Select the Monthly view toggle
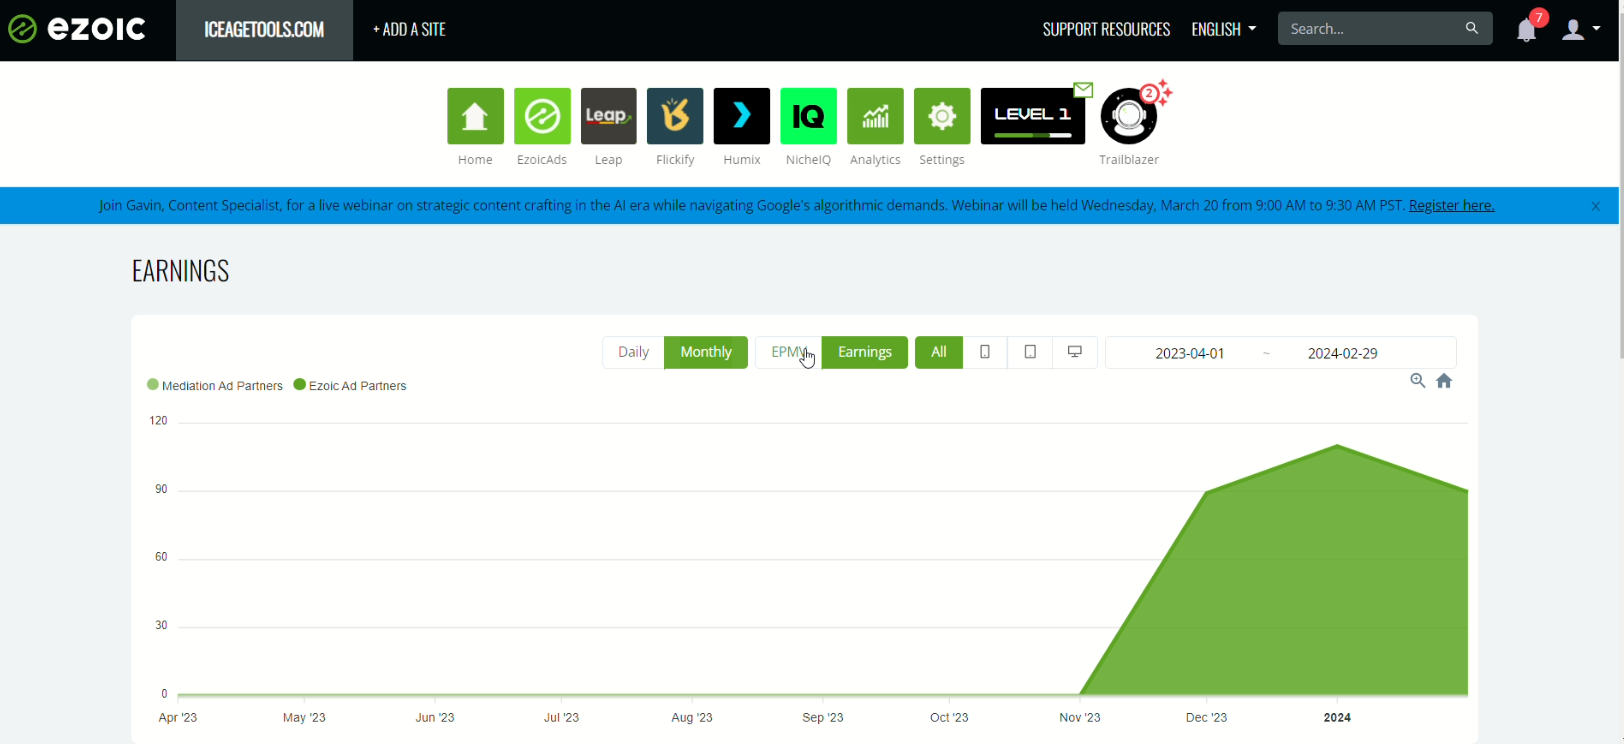 [x=706, y=352]
